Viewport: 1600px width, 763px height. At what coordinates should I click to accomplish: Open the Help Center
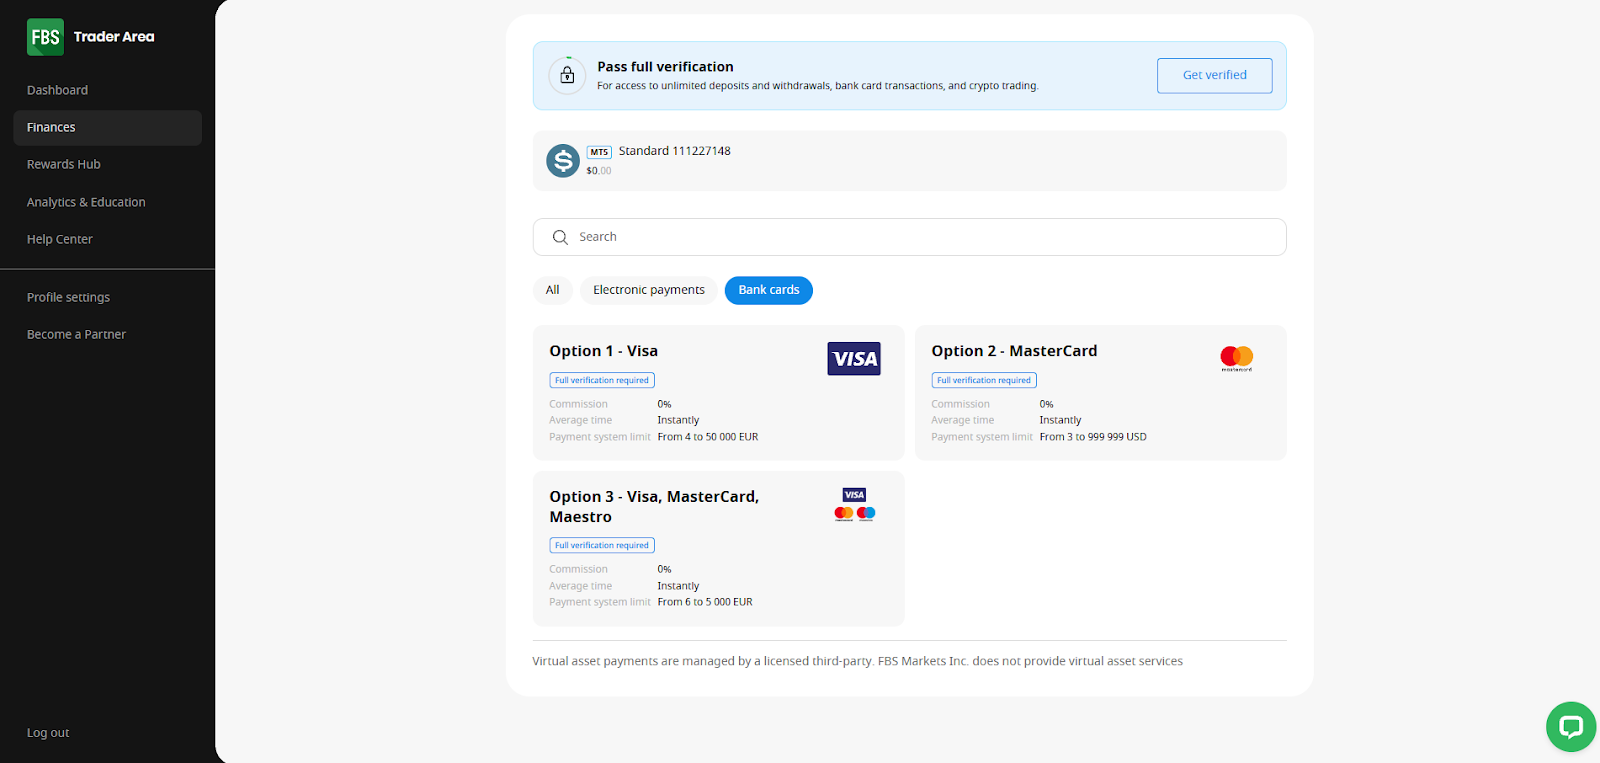click(59, 239)
